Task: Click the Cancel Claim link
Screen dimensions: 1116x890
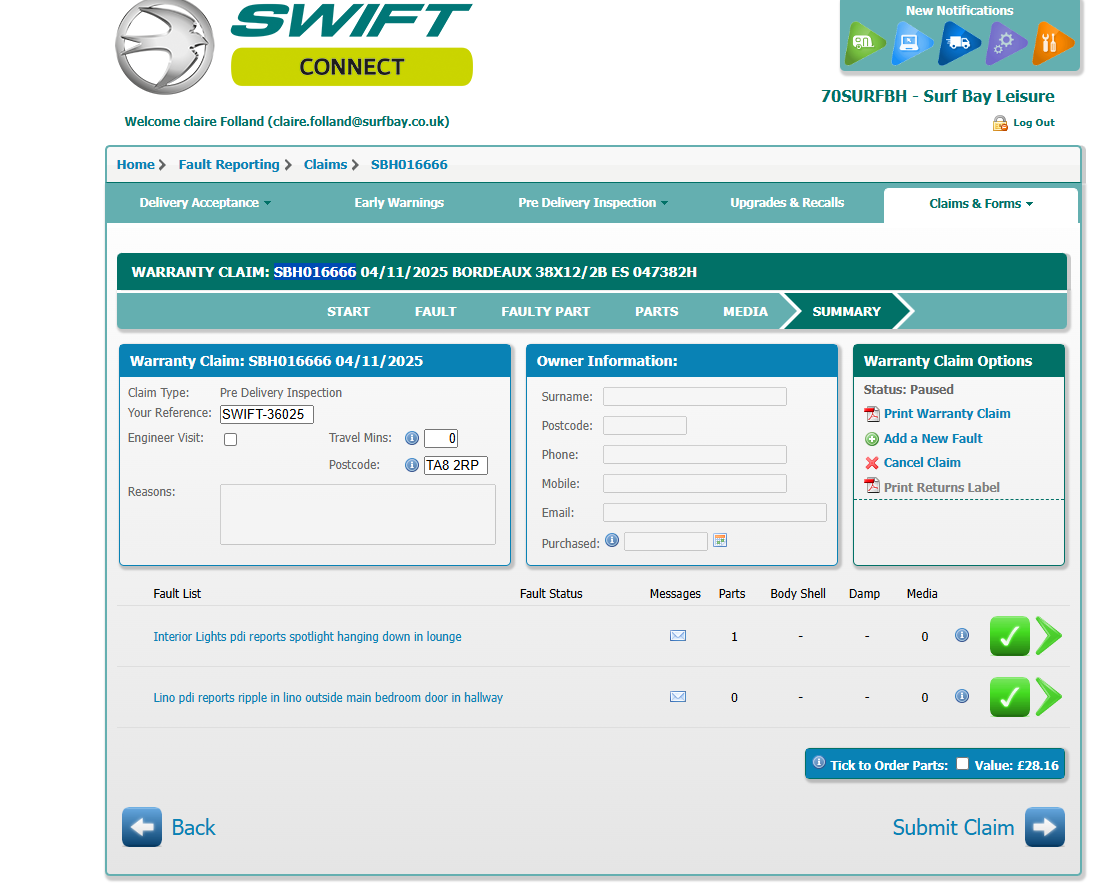Action: pos(922,463)
